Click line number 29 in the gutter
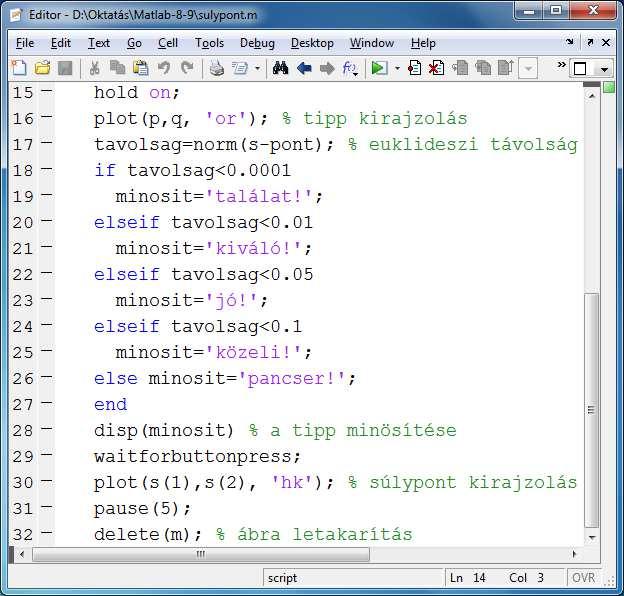The image size is (624, 596). pos(23,456)
